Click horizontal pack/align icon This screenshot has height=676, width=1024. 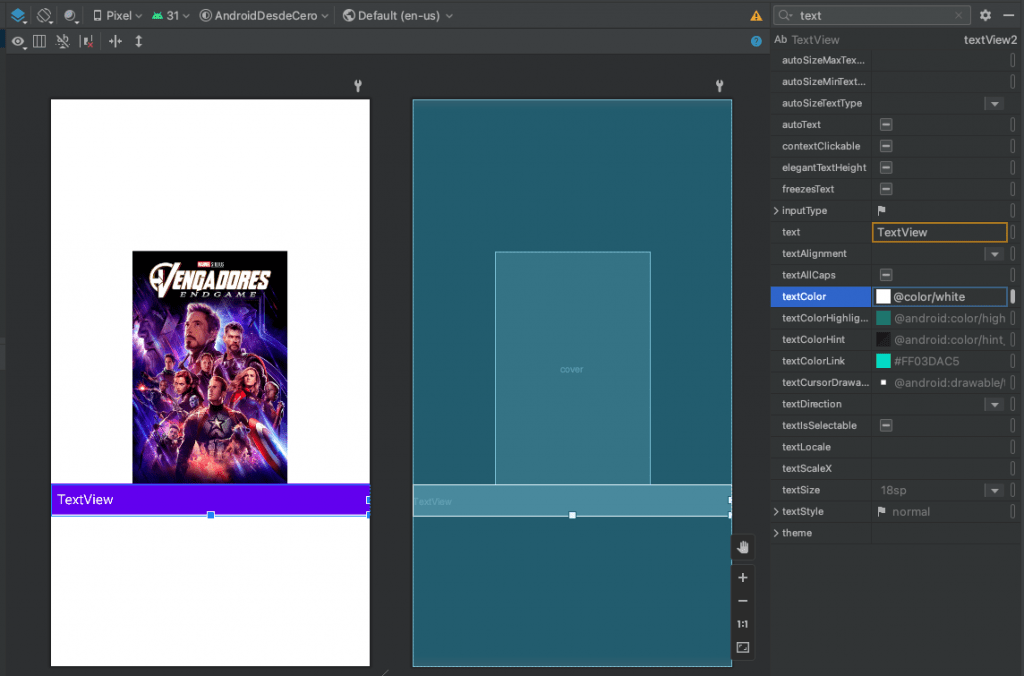pos(116,41)
